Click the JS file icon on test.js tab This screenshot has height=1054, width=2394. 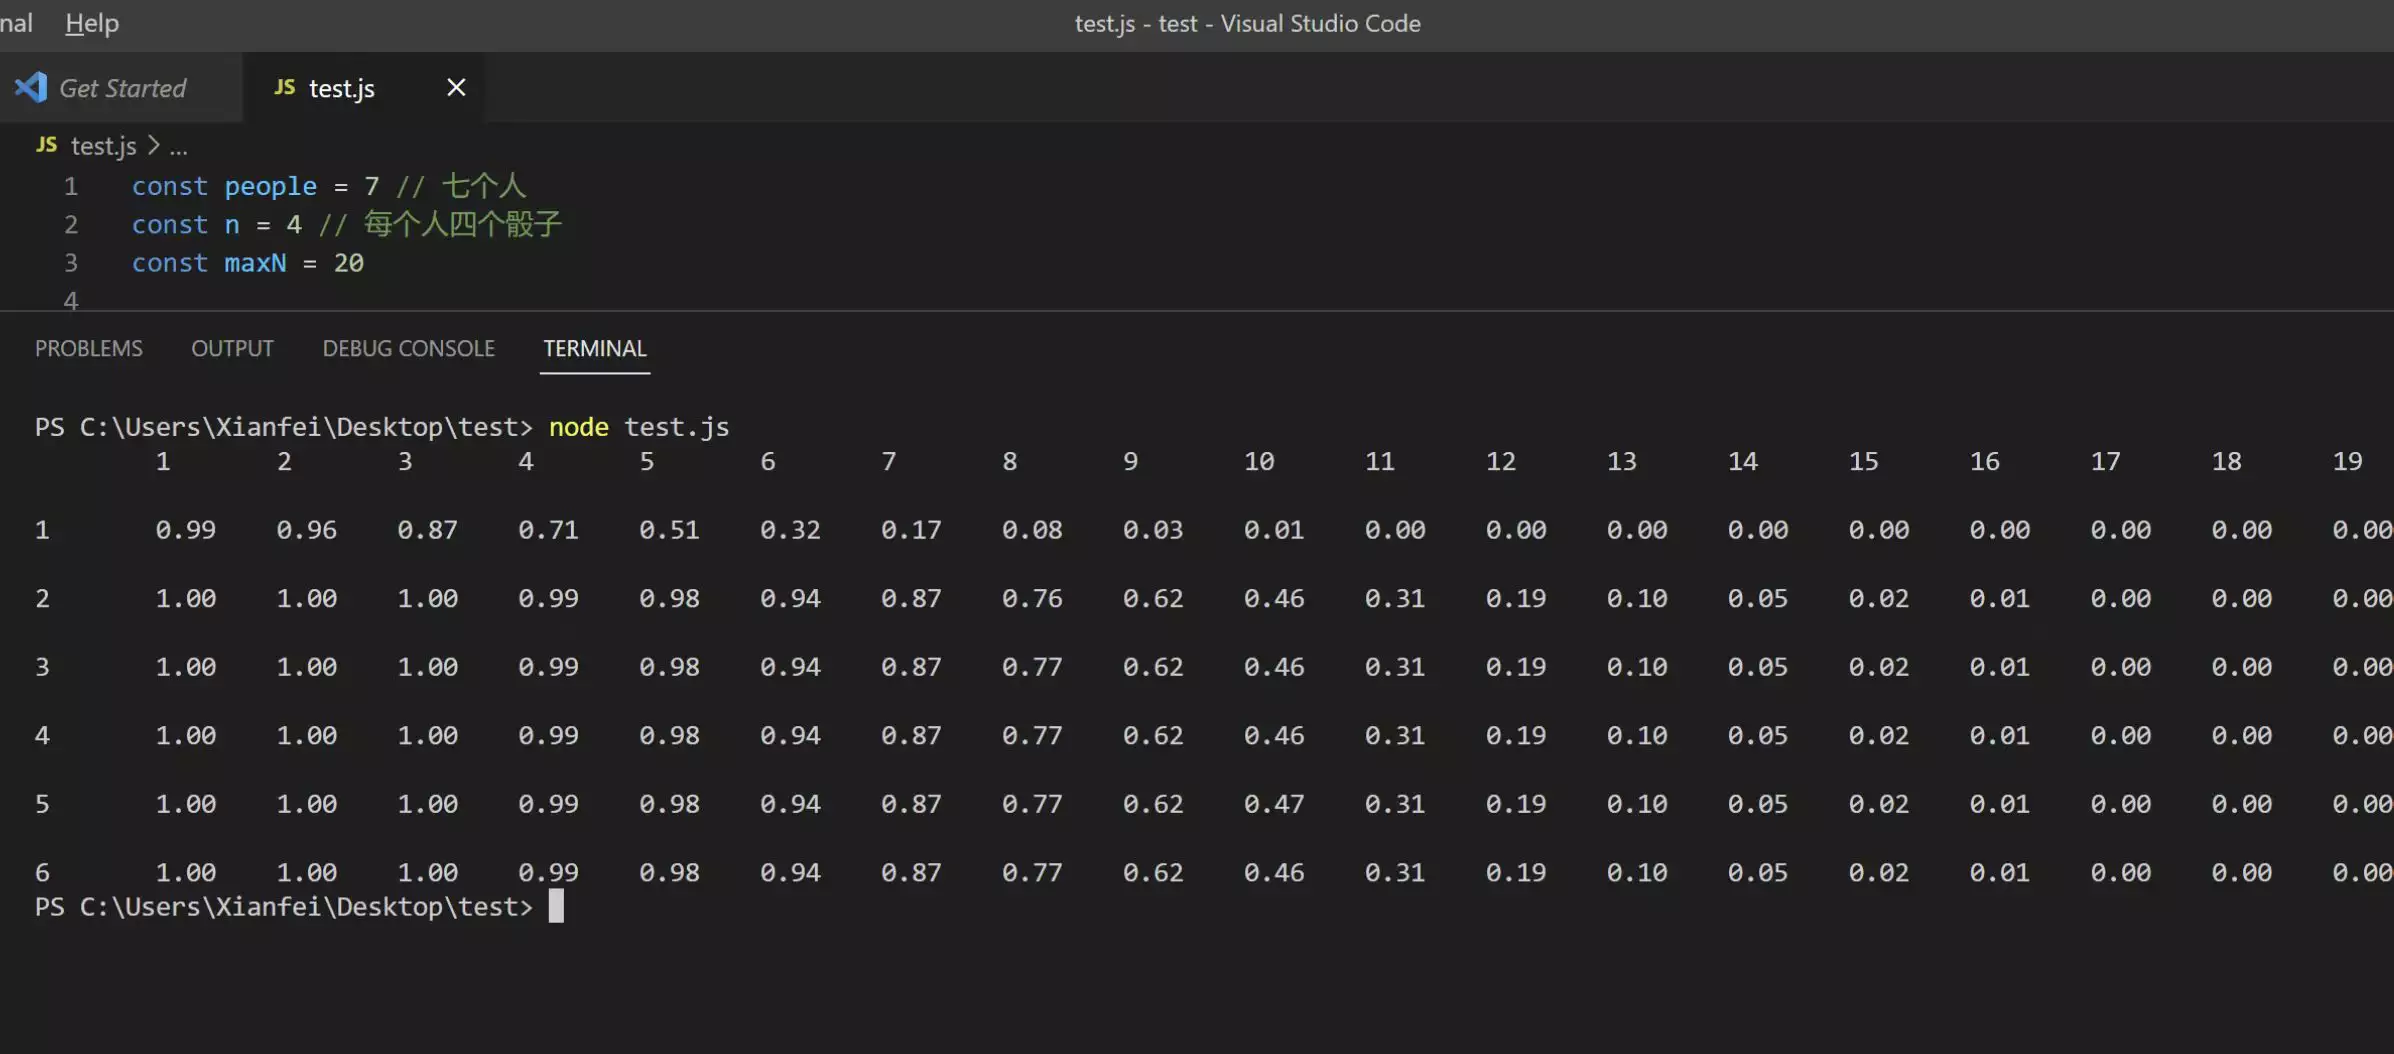click(284, 87)
